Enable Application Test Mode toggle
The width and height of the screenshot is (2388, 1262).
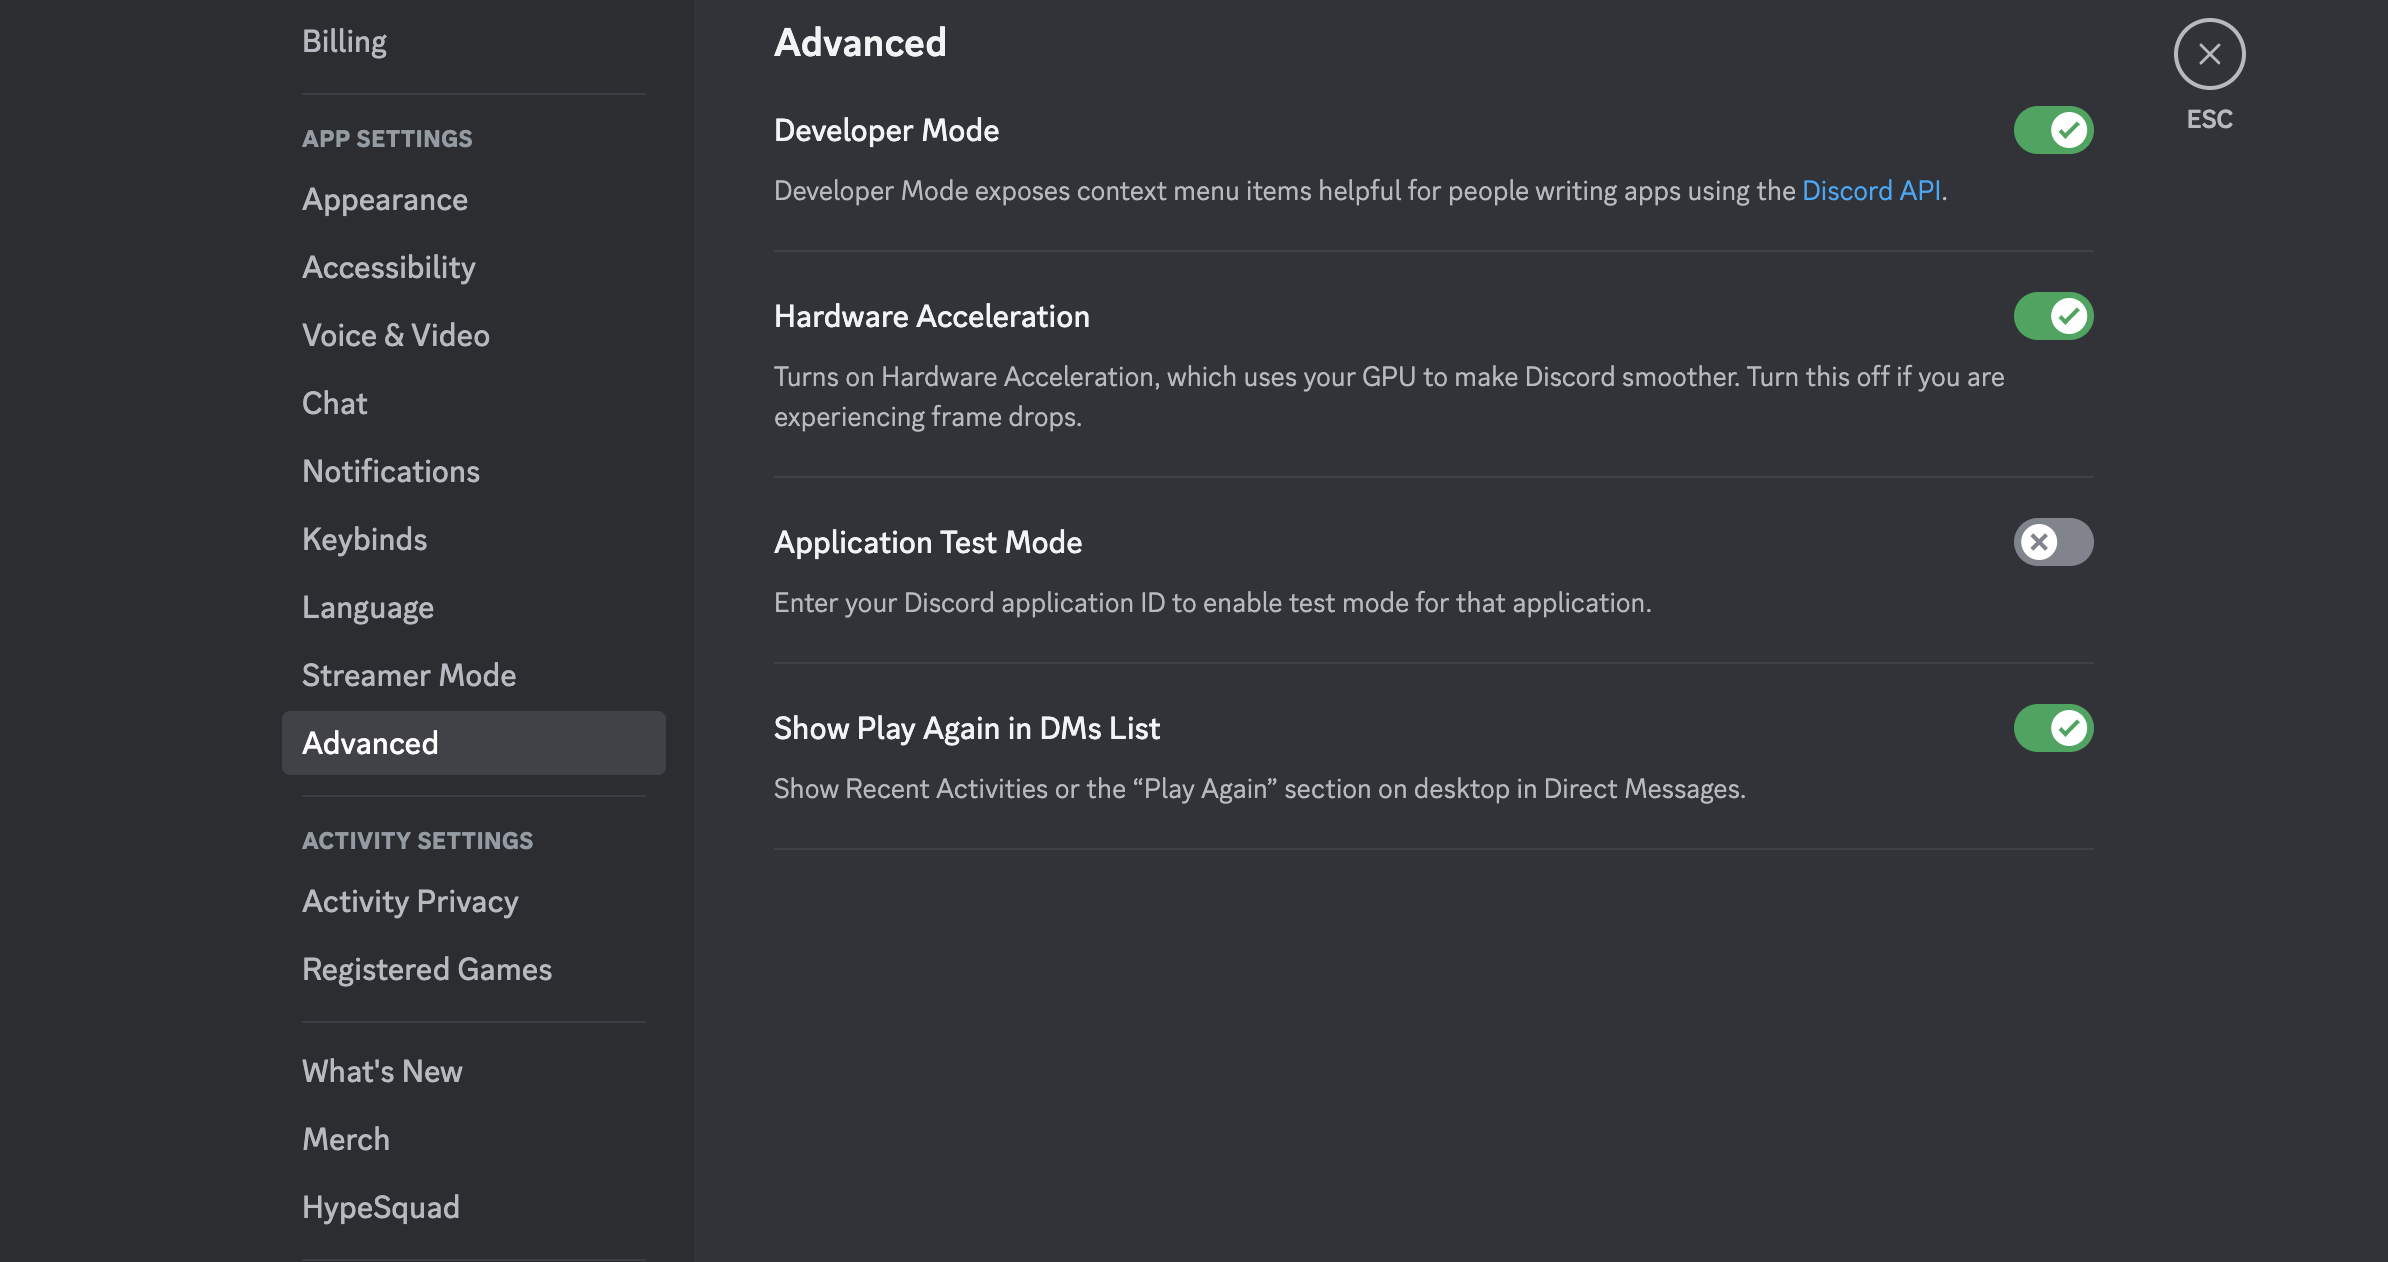2053,542
